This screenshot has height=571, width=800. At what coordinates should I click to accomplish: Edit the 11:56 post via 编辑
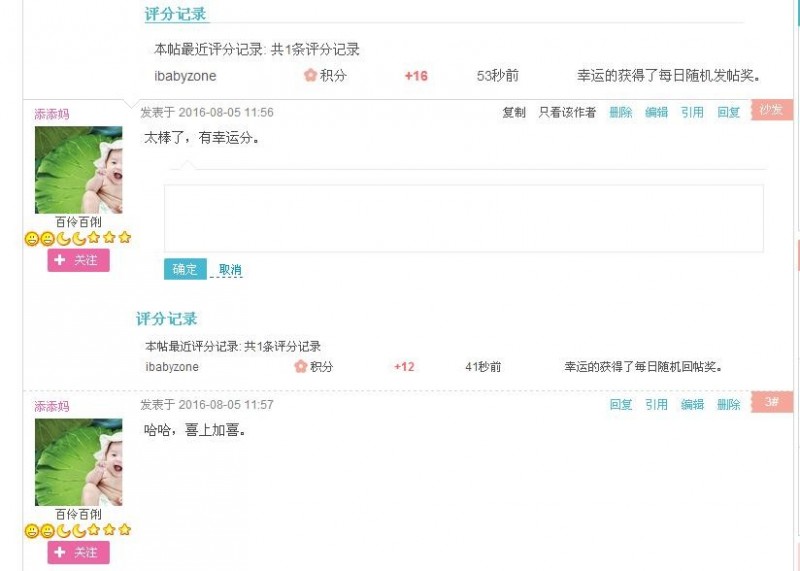656,112
